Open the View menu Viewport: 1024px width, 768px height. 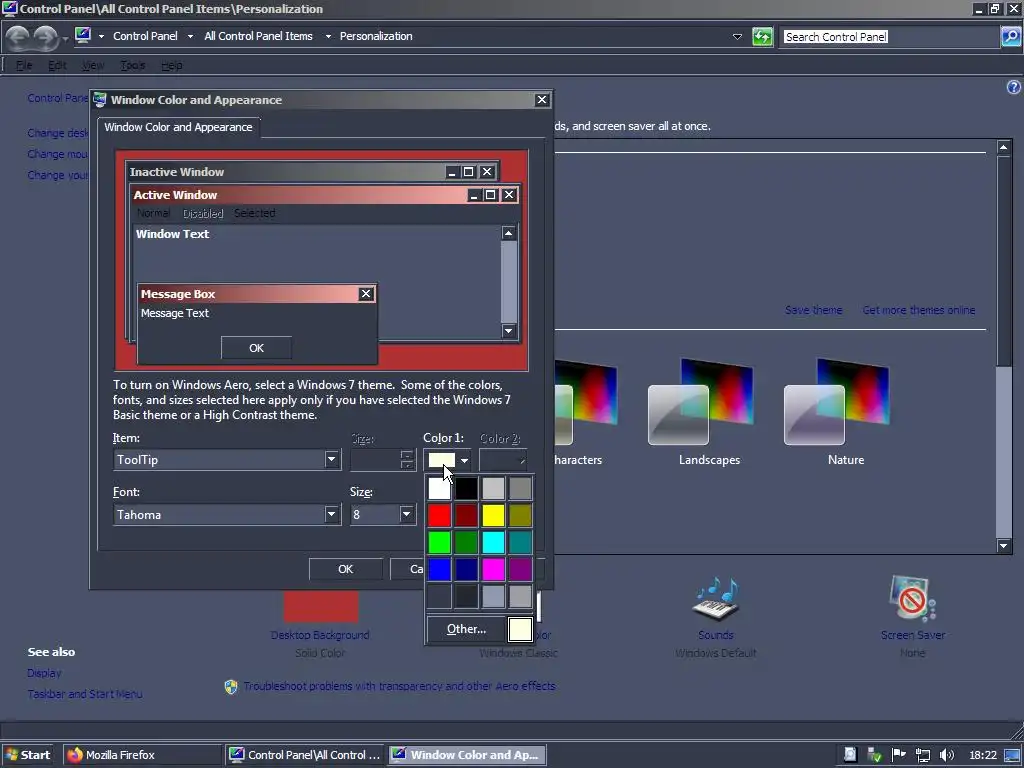click(93, 65)
